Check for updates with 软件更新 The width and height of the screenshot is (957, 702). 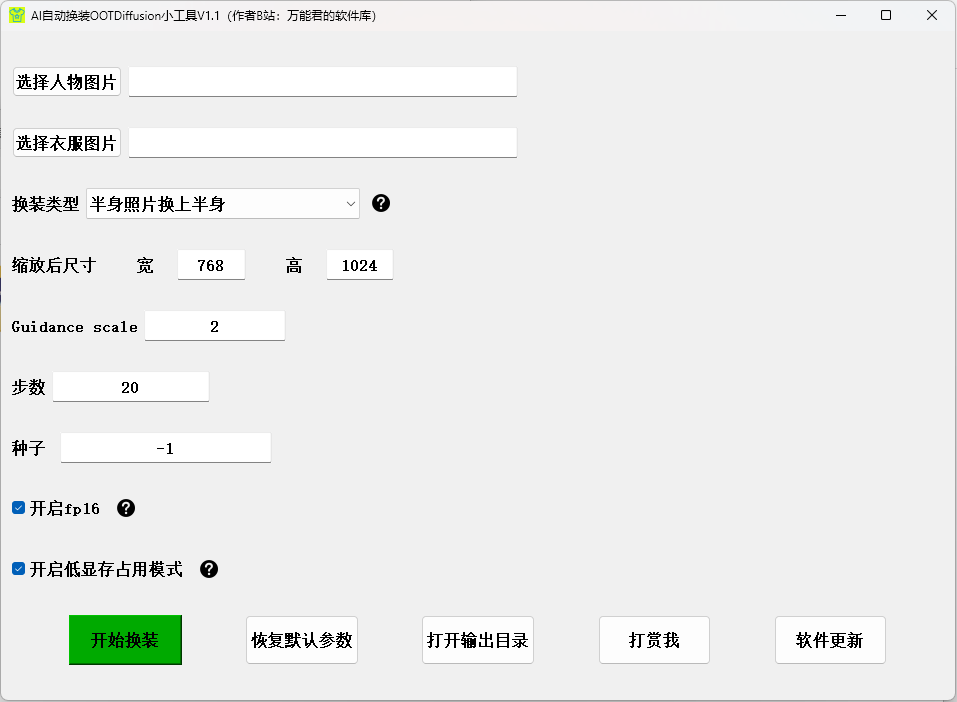[x=830, y=640]
